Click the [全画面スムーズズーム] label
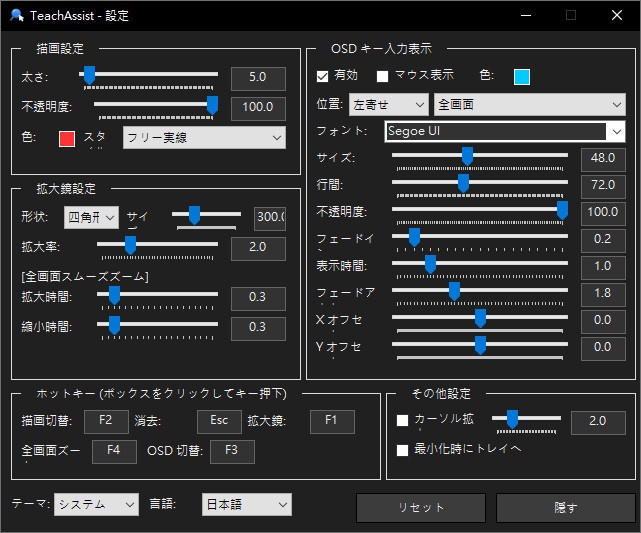Screen dimensions: 641x533 click(x=85, y=277)
